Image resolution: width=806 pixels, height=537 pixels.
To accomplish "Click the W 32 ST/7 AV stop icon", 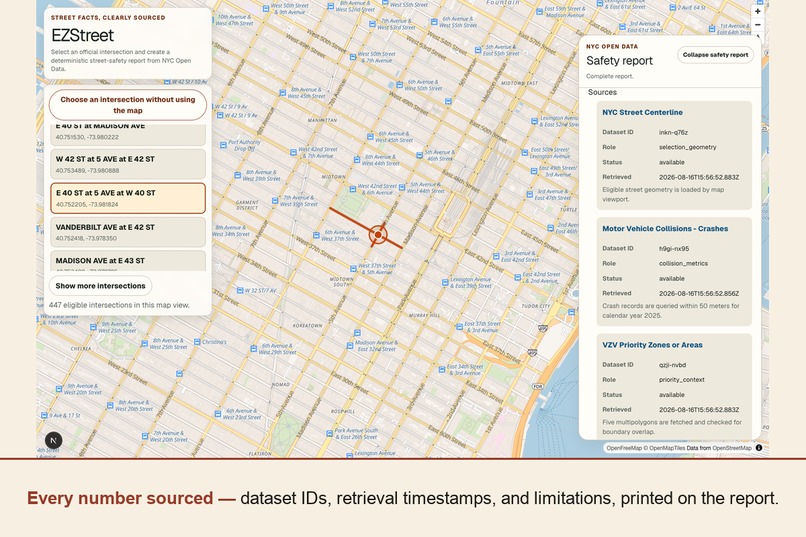I will tap(240, 291).
